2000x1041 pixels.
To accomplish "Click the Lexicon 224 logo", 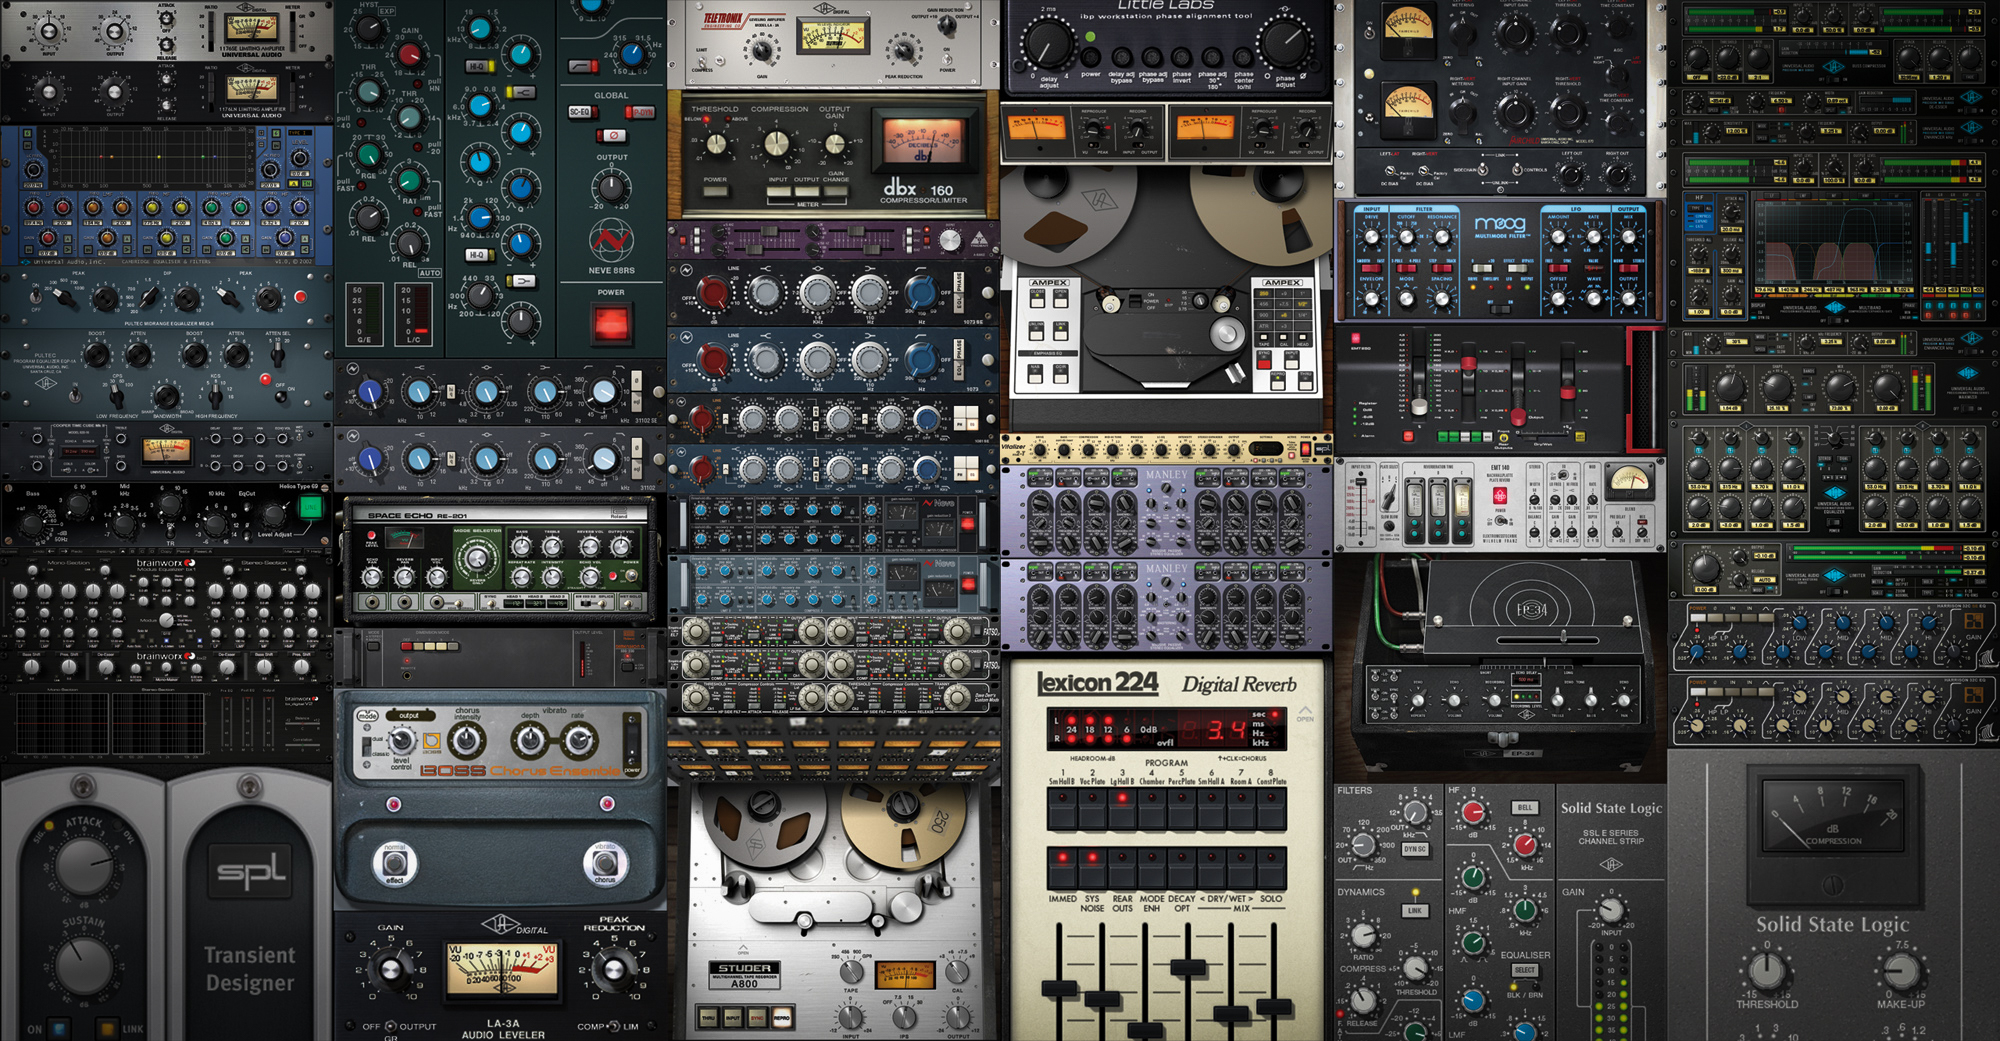I will 1098,684.
